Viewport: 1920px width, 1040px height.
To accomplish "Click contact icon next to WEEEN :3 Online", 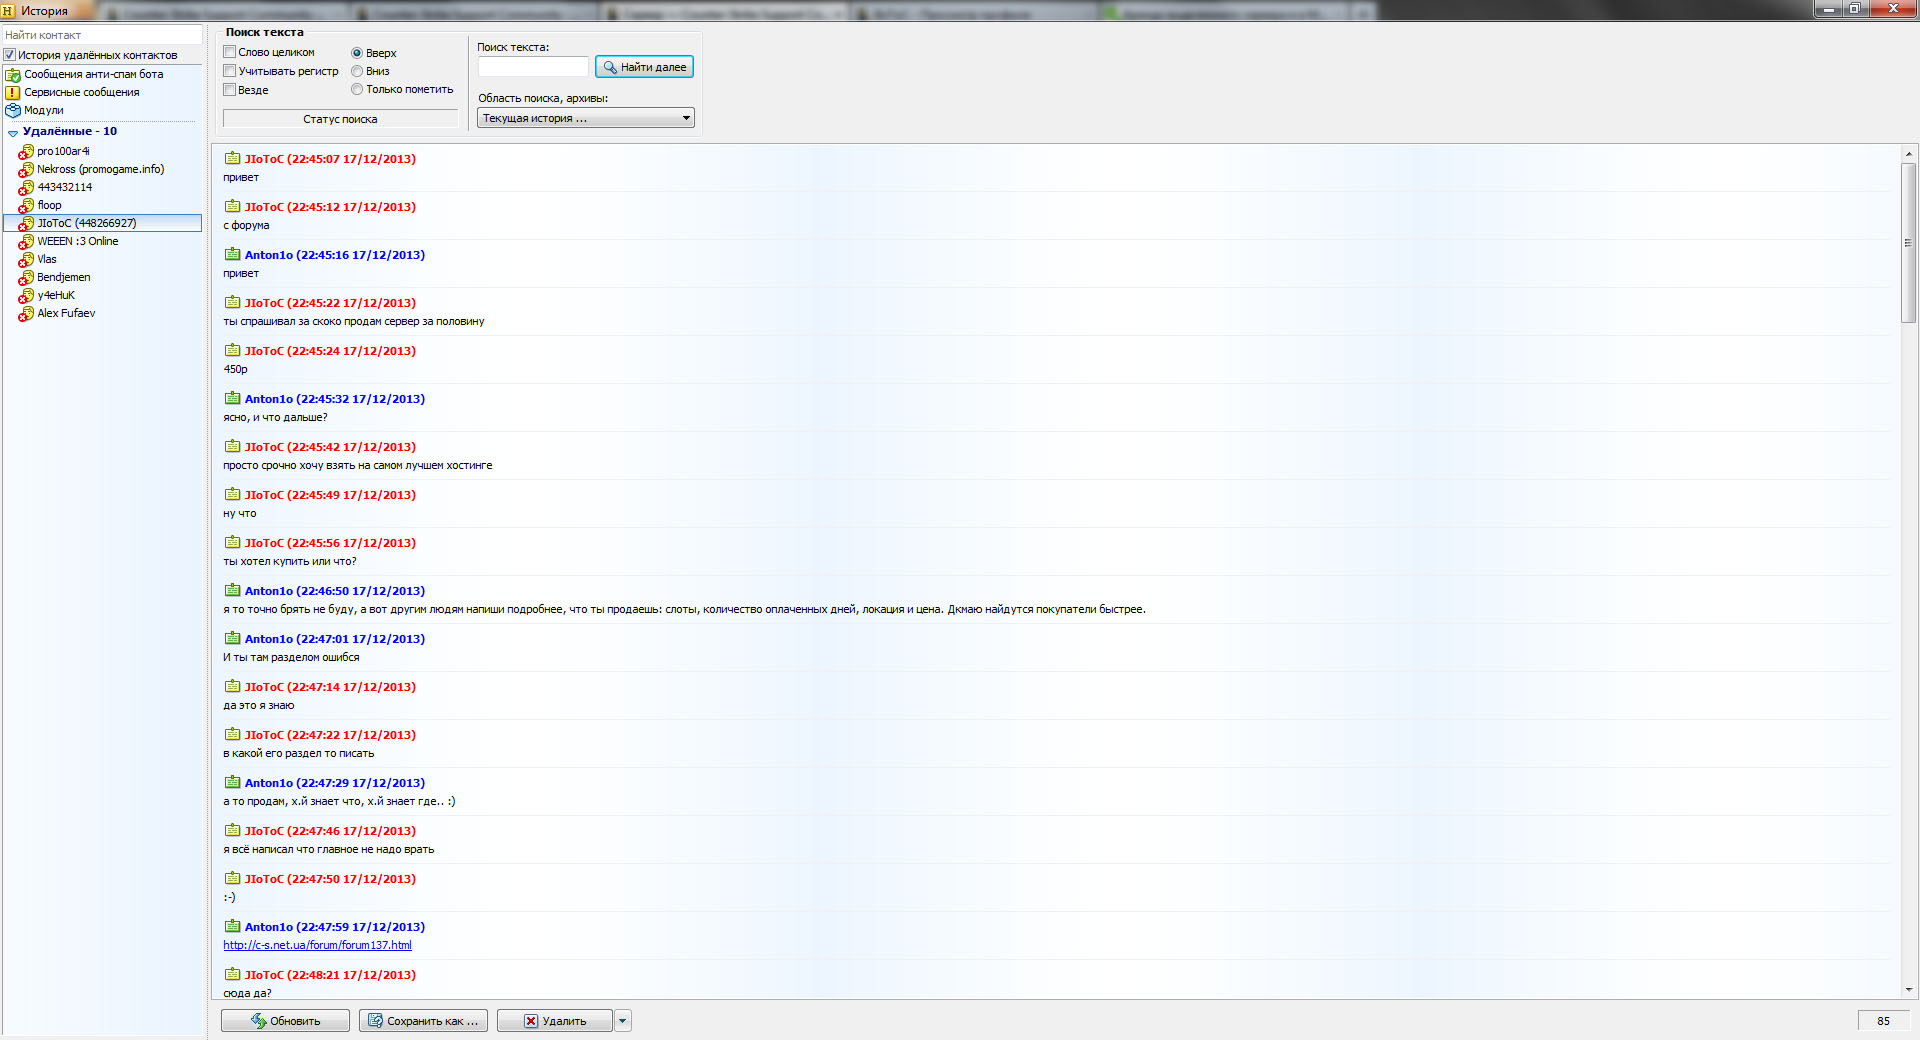I will (26, 242).
